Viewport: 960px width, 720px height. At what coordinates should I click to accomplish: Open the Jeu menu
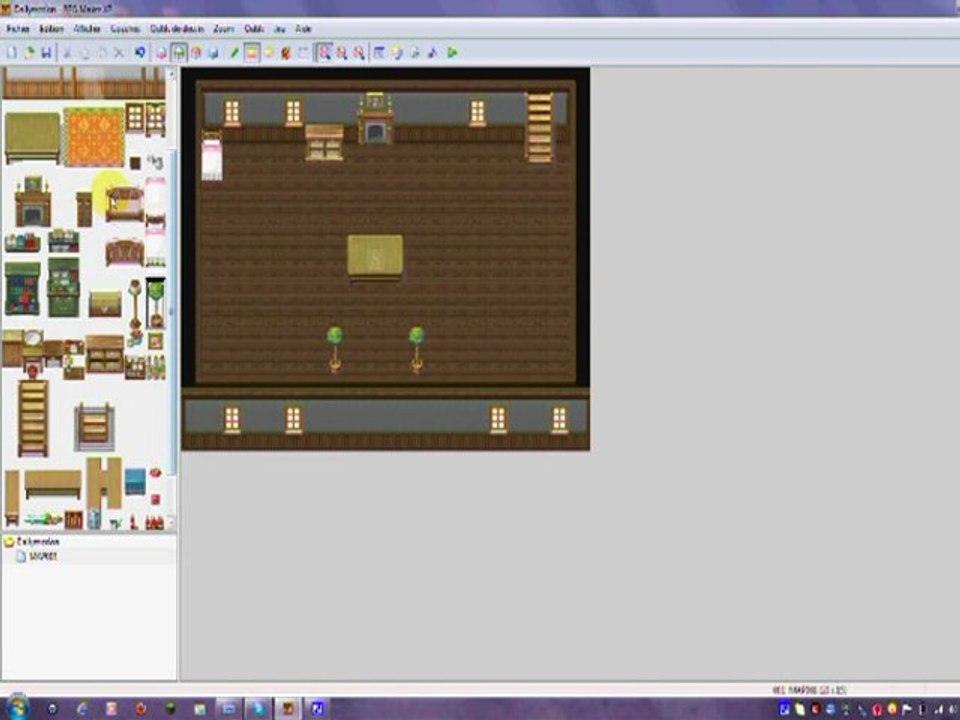280,29
